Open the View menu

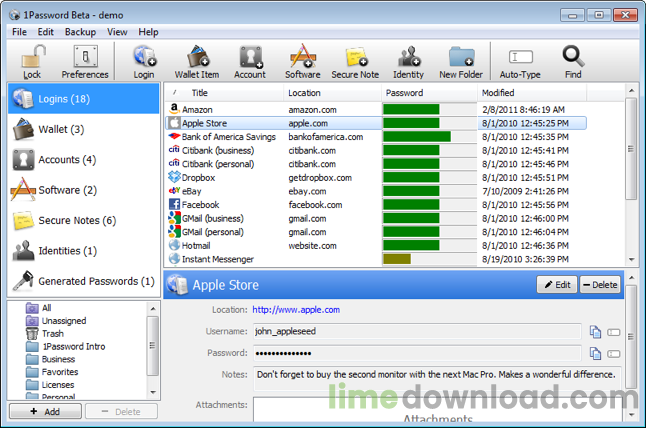click(117, 32)
